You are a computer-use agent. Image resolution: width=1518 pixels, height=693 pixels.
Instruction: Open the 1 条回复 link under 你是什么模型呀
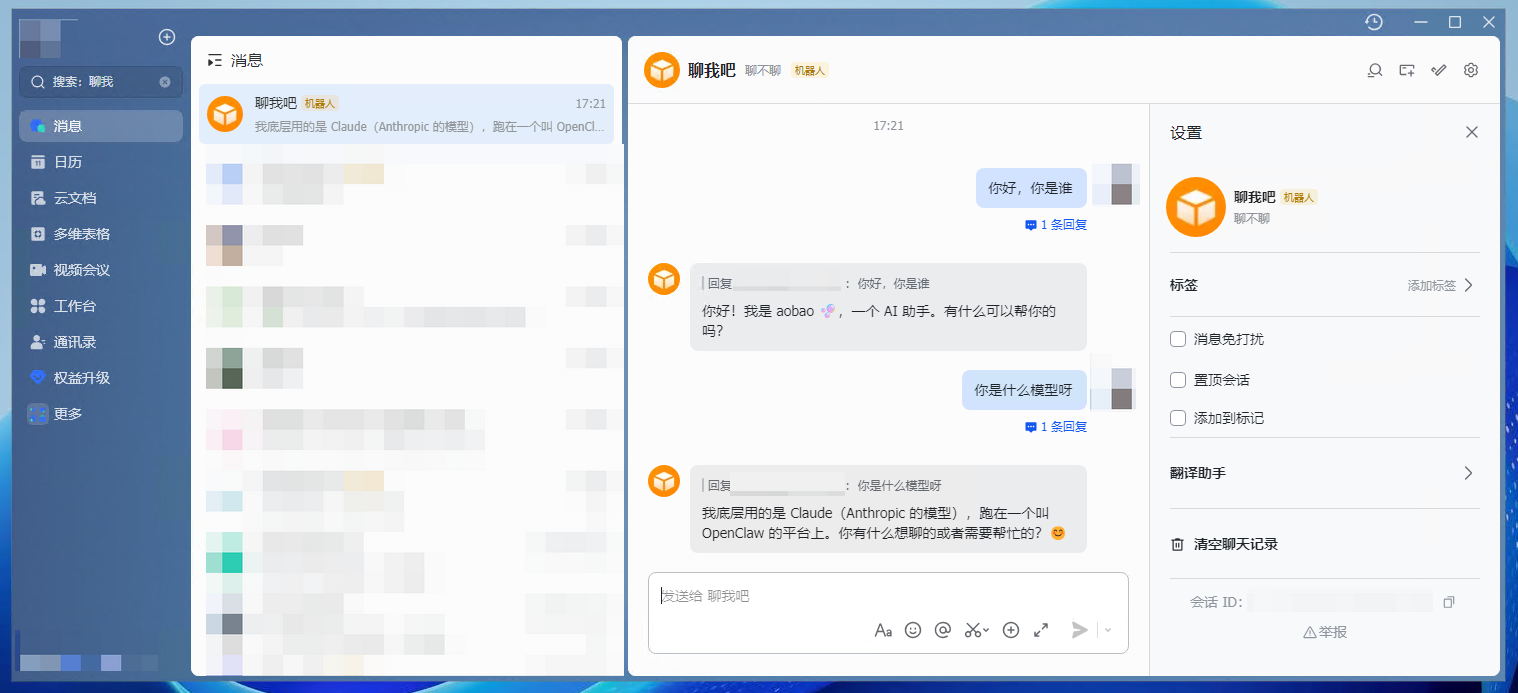click(1056, 427)
